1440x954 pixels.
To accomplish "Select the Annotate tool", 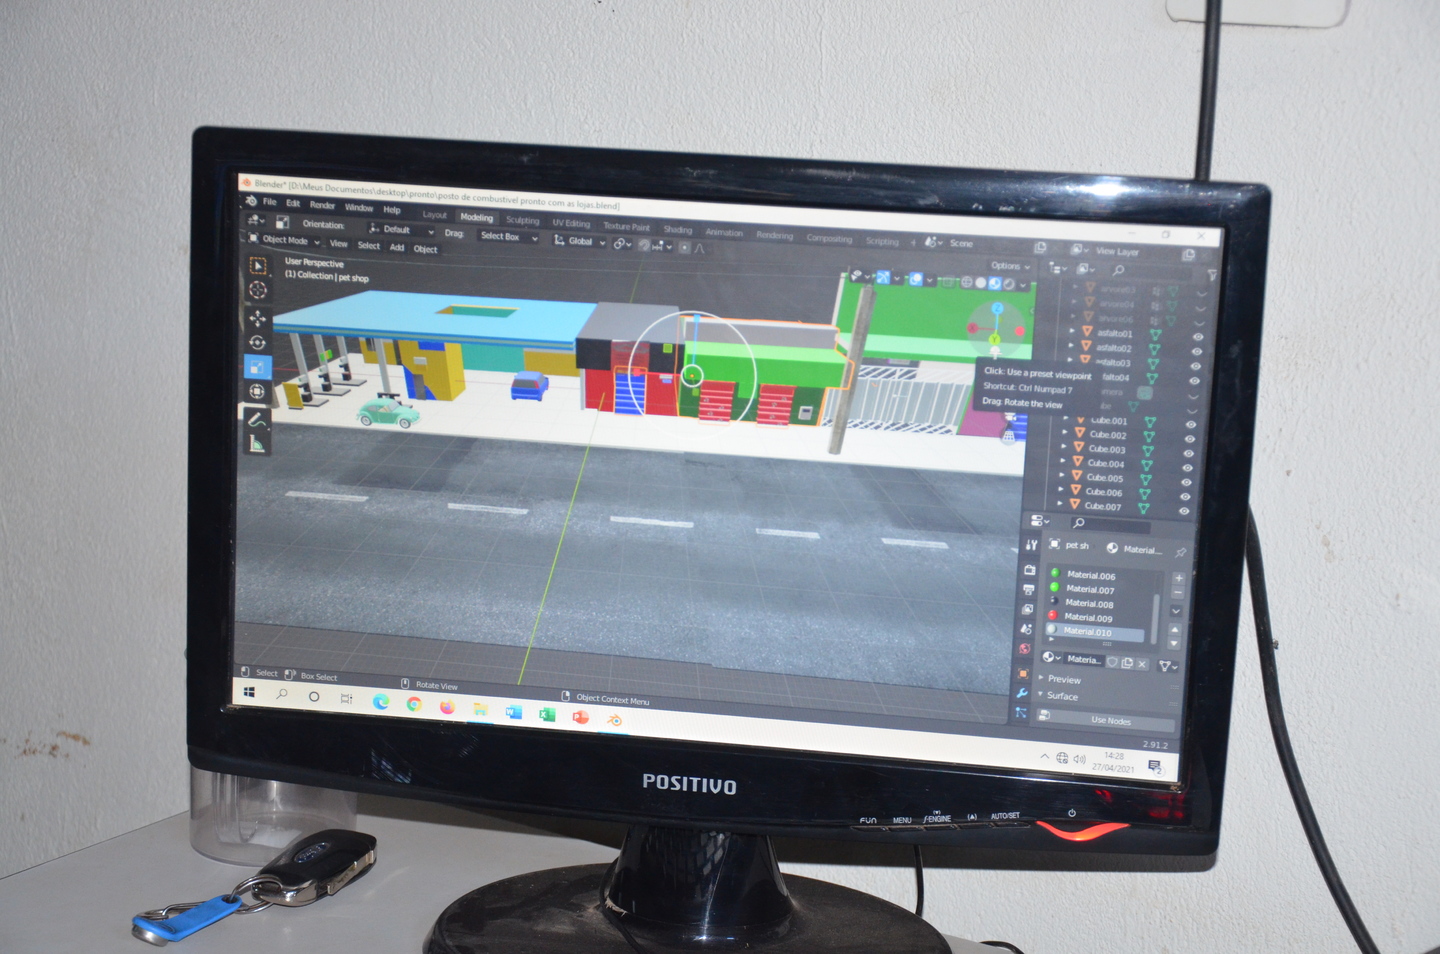I will 257,420.
